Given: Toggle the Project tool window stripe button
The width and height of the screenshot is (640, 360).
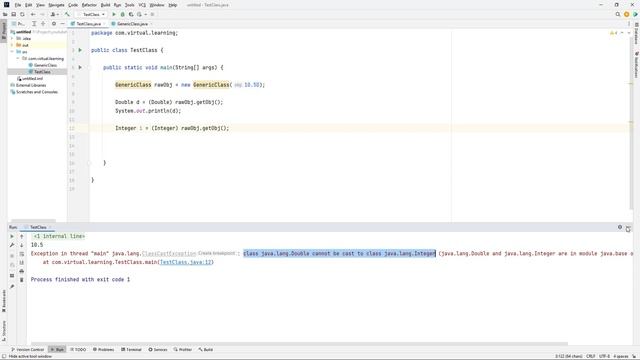Looking at the screenshot, I should click(x=4, y=31).
